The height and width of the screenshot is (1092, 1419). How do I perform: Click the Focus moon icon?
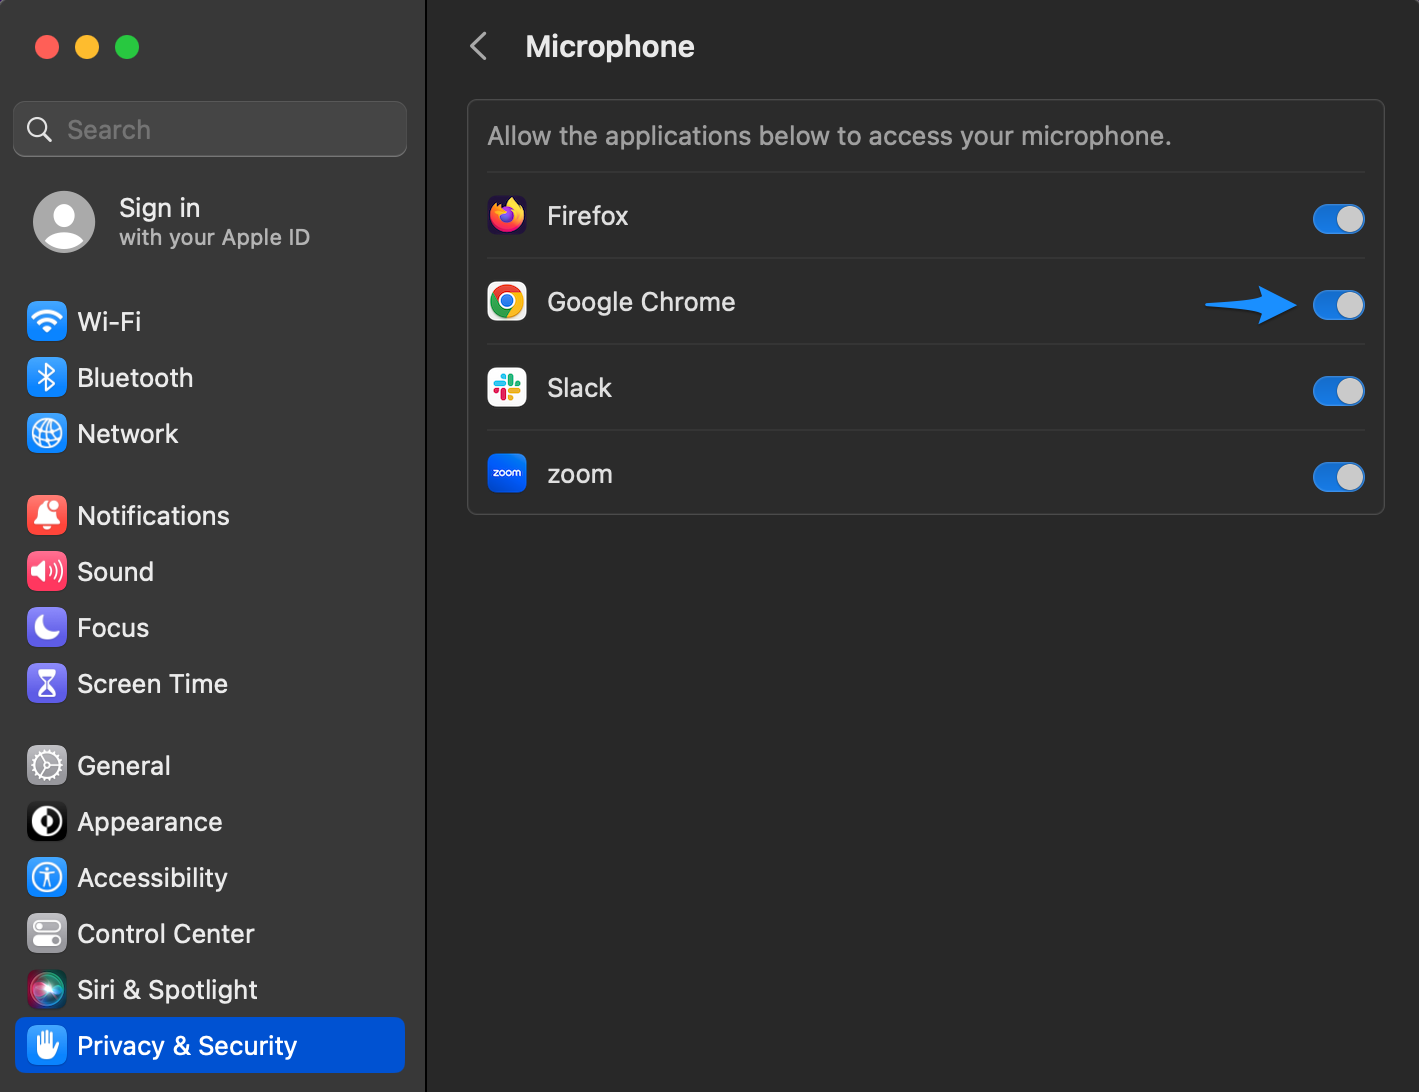[47, 627]
